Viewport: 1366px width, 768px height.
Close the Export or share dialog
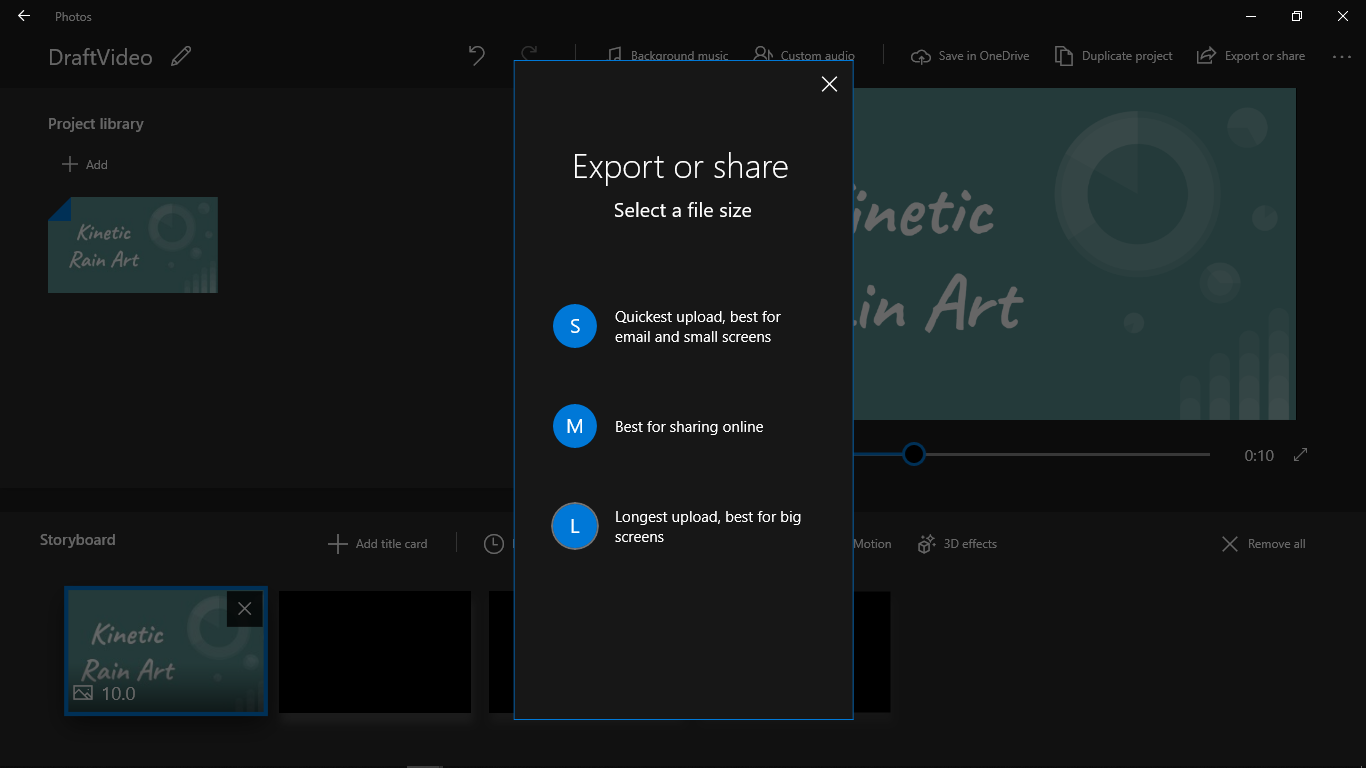pos(829,85)
